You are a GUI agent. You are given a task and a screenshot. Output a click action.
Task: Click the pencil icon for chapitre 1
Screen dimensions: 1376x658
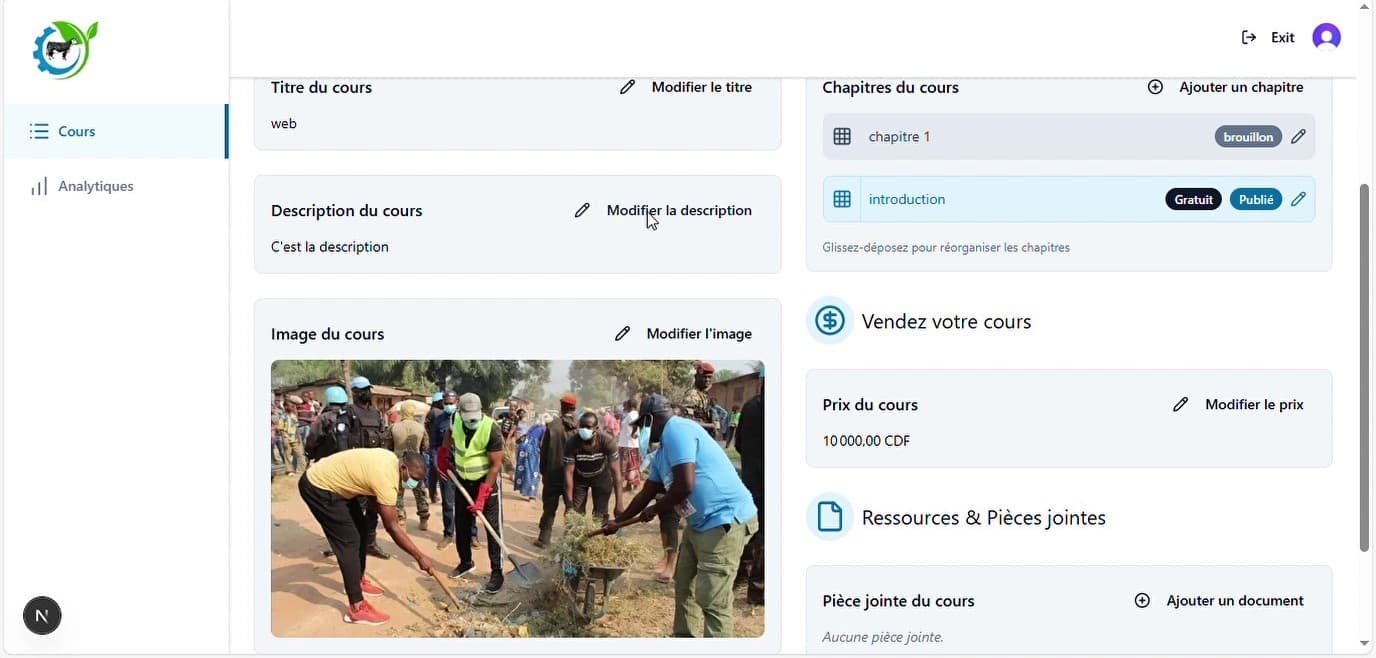tap(1298, 137)
